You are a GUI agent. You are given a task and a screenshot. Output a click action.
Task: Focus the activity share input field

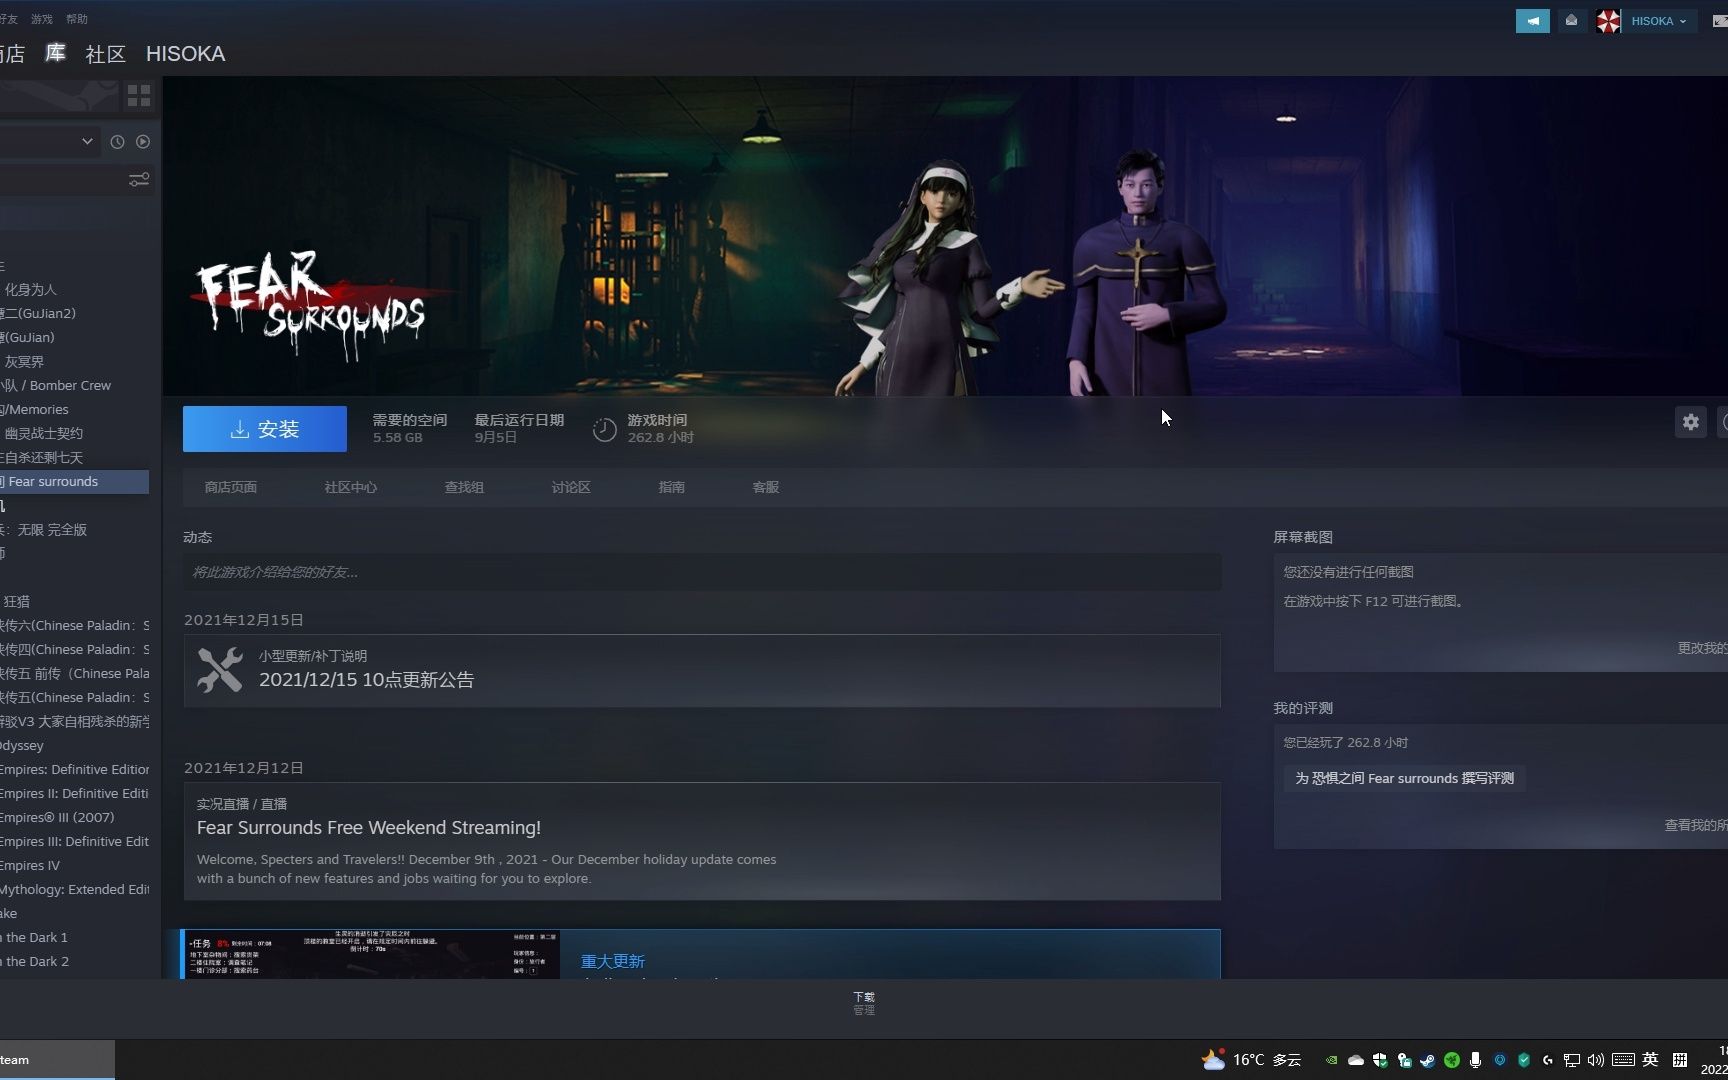click(702, 572)
